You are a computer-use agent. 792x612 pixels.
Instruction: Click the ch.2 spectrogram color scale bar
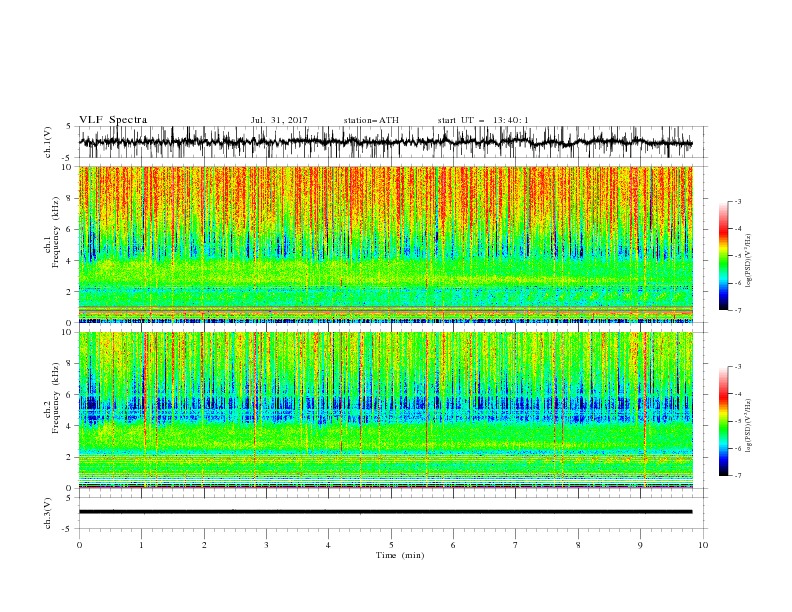click(x=723, y=421)
